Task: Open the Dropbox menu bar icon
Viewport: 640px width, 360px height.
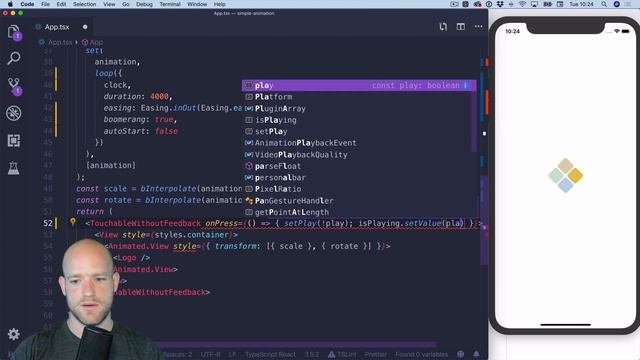Action: [500, 4]
